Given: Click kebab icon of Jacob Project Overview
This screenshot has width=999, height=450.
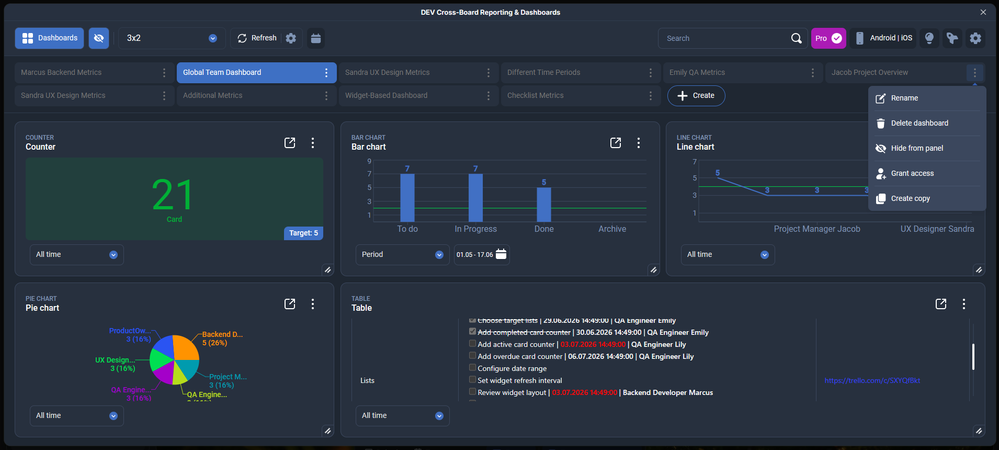Looking at the screenshot, I should [x=974, y=73].
